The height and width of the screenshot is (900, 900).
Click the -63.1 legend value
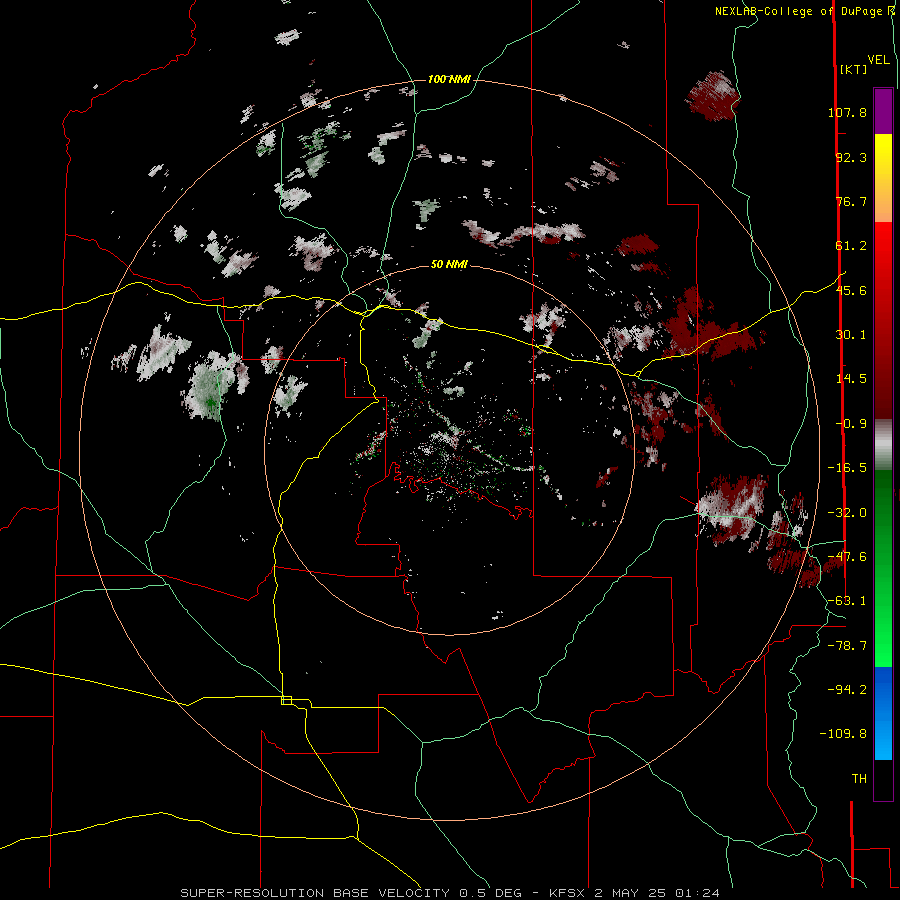coord(847,601)
